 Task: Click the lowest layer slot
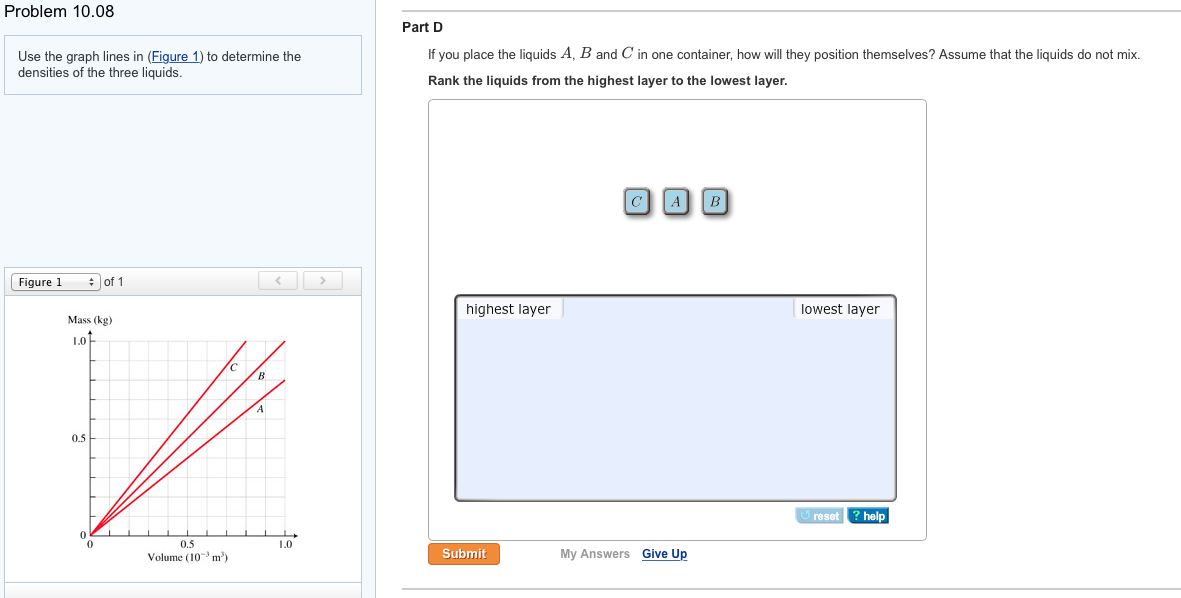click(x=841, y=308)
